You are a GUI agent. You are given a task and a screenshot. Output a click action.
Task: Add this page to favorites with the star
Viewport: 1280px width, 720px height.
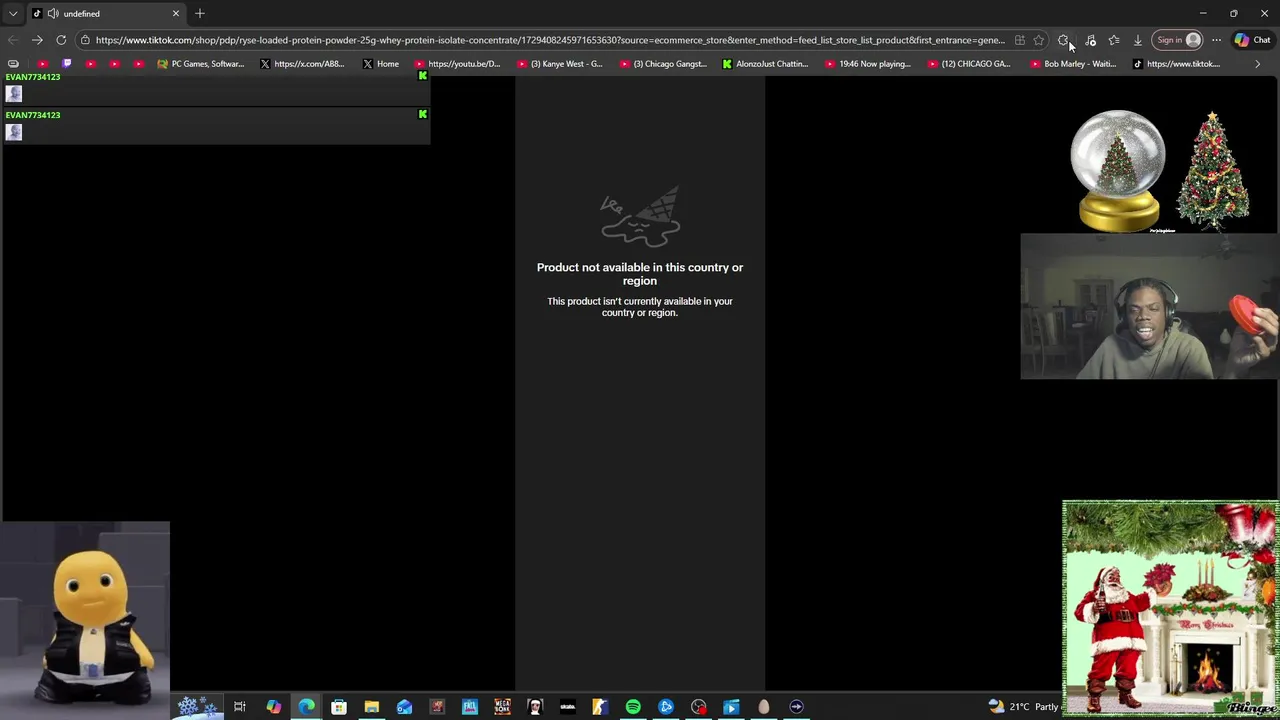(1039, 40)
